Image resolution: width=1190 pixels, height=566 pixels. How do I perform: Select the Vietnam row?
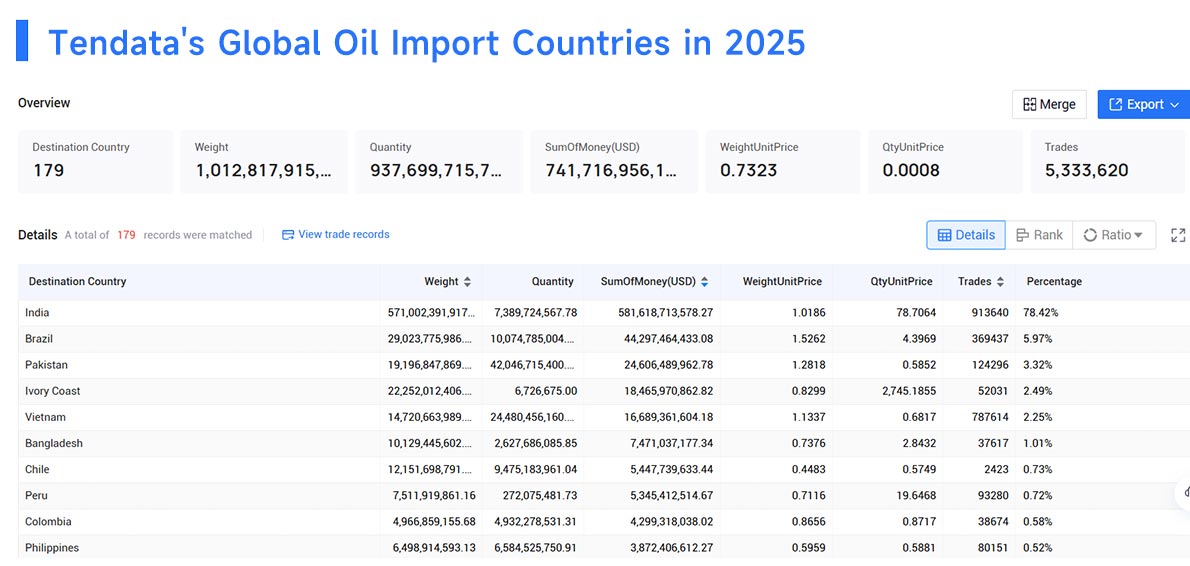[x=604, y=417]
